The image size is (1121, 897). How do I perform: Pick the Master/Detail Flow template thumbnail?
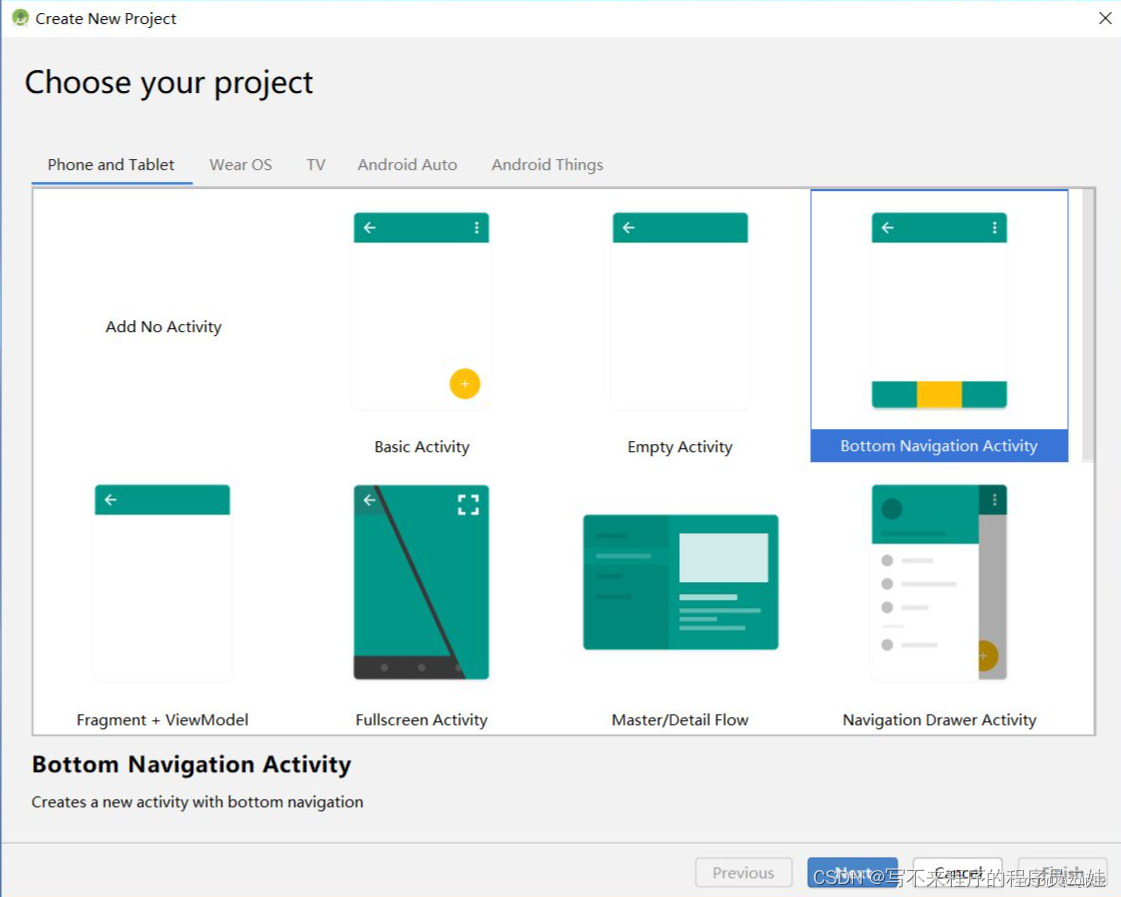[681, 582]
